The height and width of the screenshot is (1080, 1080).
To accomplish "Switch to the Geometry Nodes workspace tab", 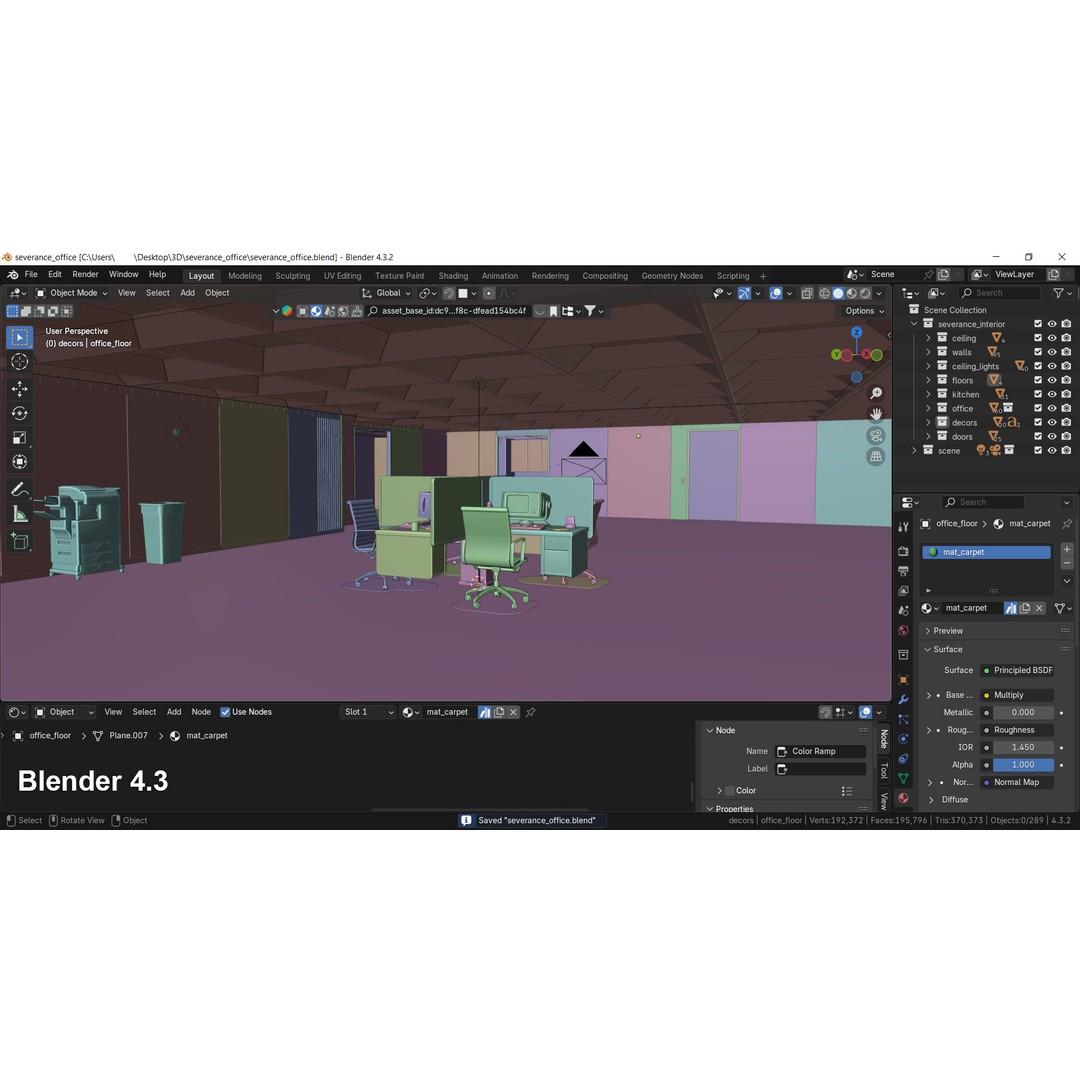I will pyautogui.click(x=672, y=276).
